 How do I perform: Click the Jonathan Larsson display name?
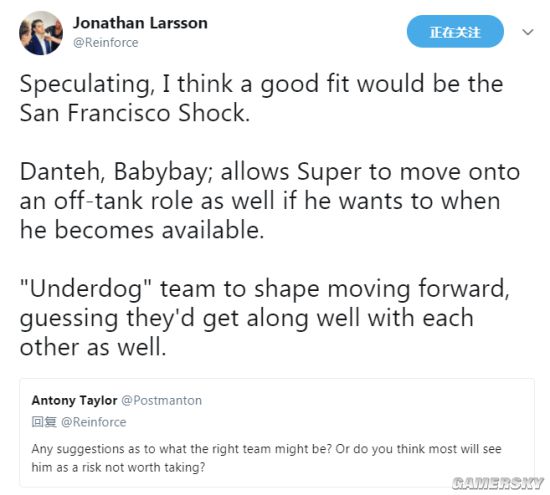(x=140, y=23)
